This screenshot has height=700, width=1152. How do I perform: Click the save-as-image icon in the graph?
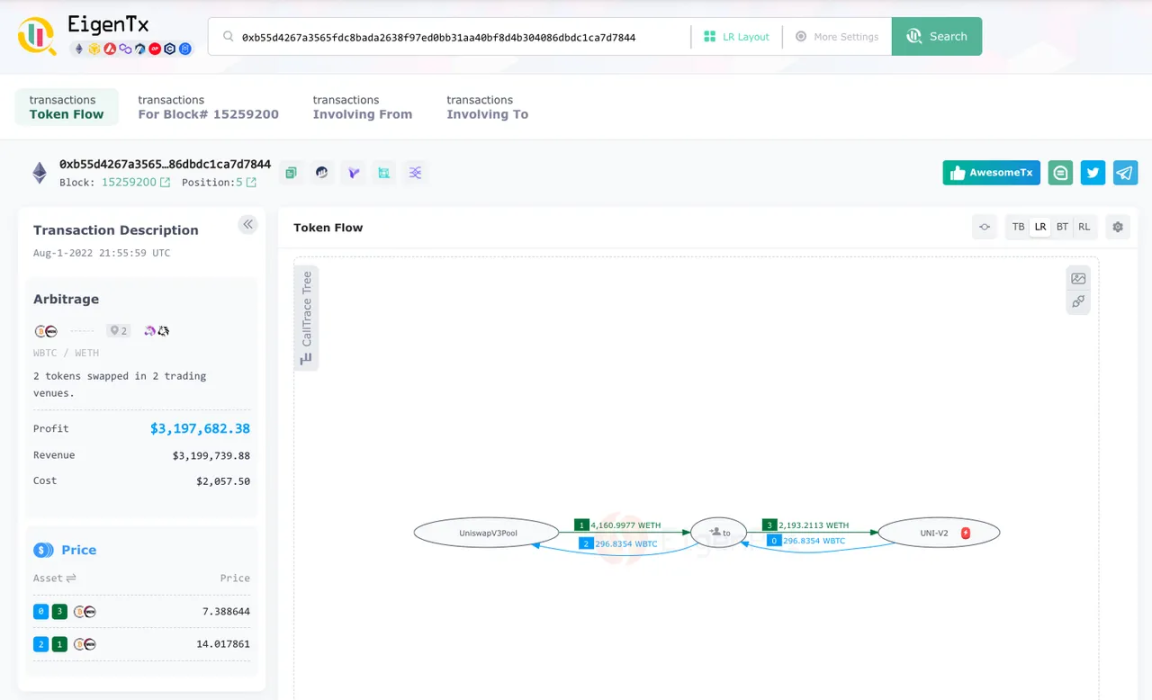click(x=1078, y=279)
